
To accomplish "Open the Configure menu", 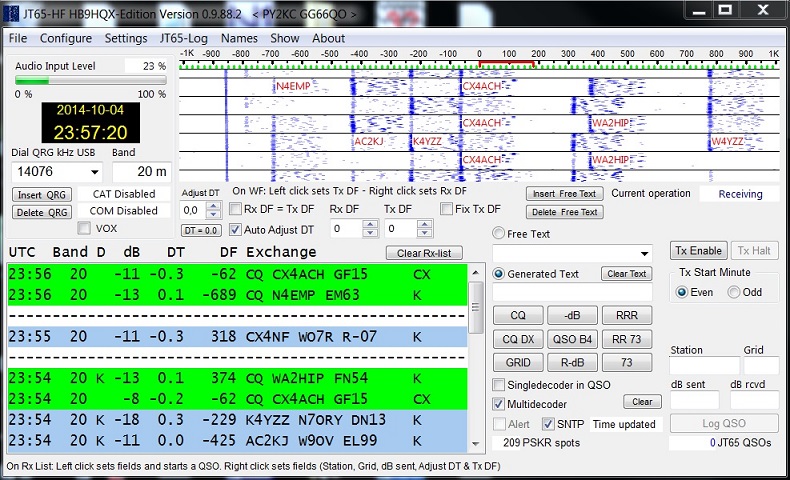I will coord(66,38).
